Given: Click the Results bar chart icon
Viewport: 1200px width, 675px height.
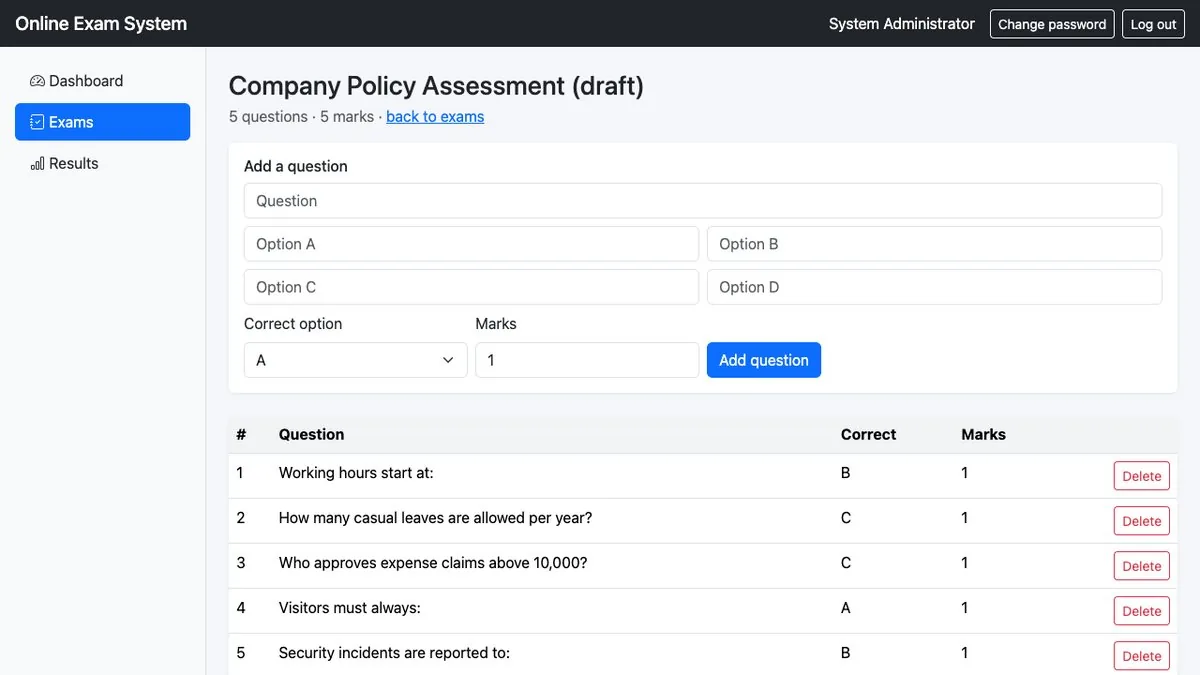Looking at the screenshot, I should point(38,163).
